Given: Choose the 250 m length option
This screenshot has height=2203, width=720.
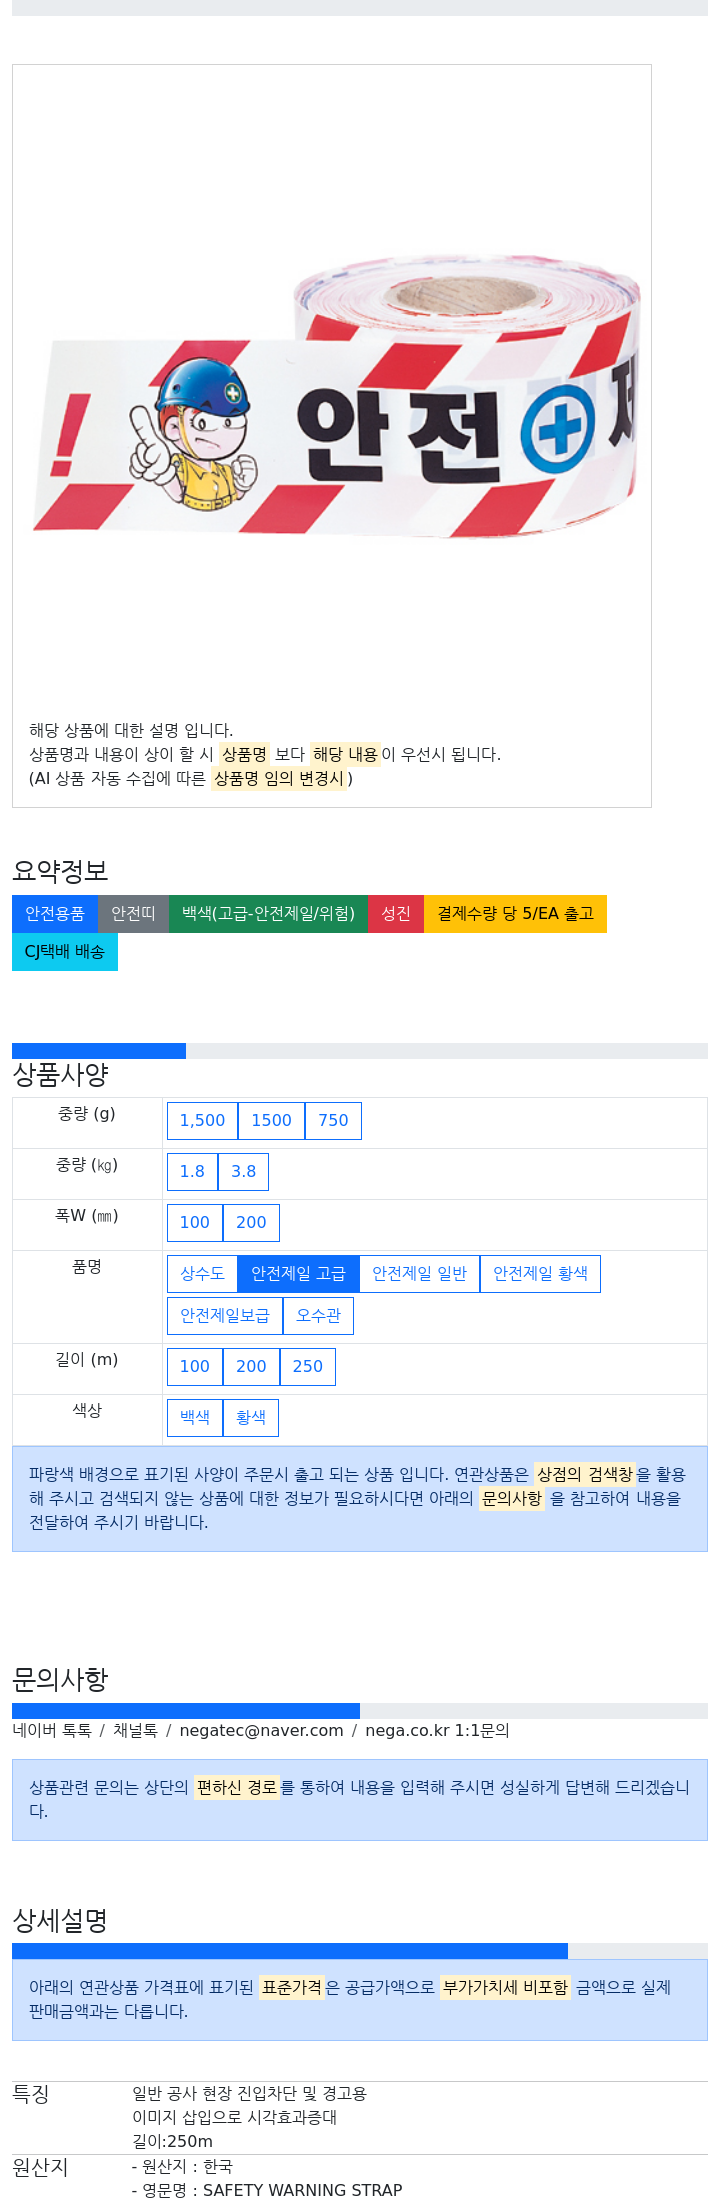Looking at the screenshot, I should point(307,1367).
